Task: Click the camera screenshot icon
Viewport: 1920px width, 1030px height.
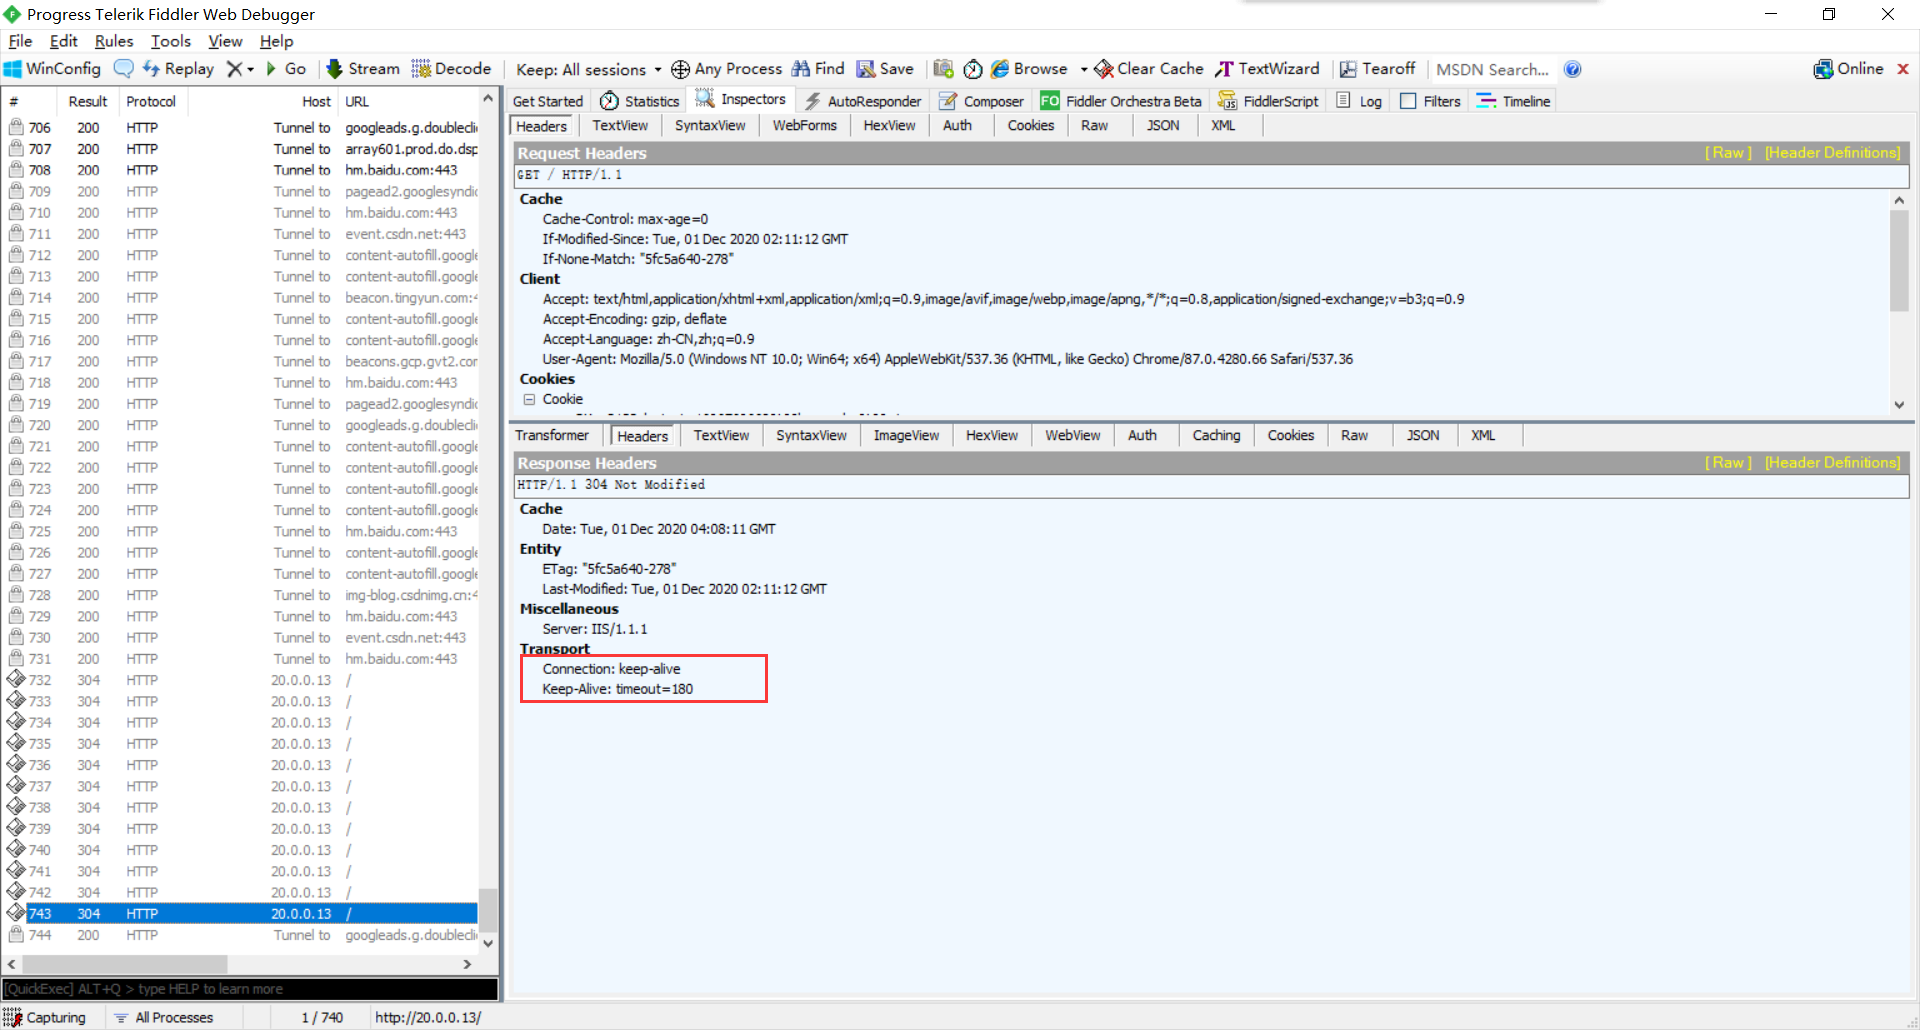Action: click(x=943, y=69)
